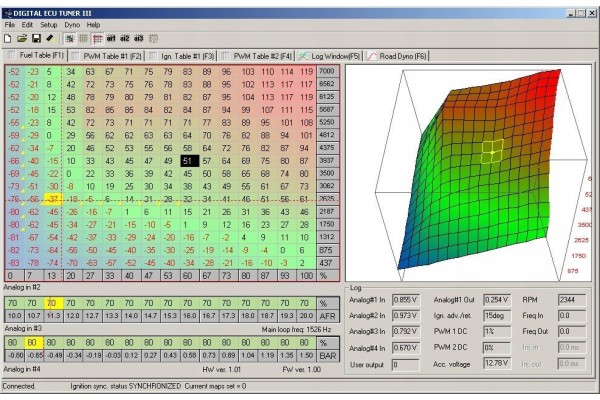The image size is (600, 400).
Task: Click the PWM 2 DC field
Action: click(497, 348)
